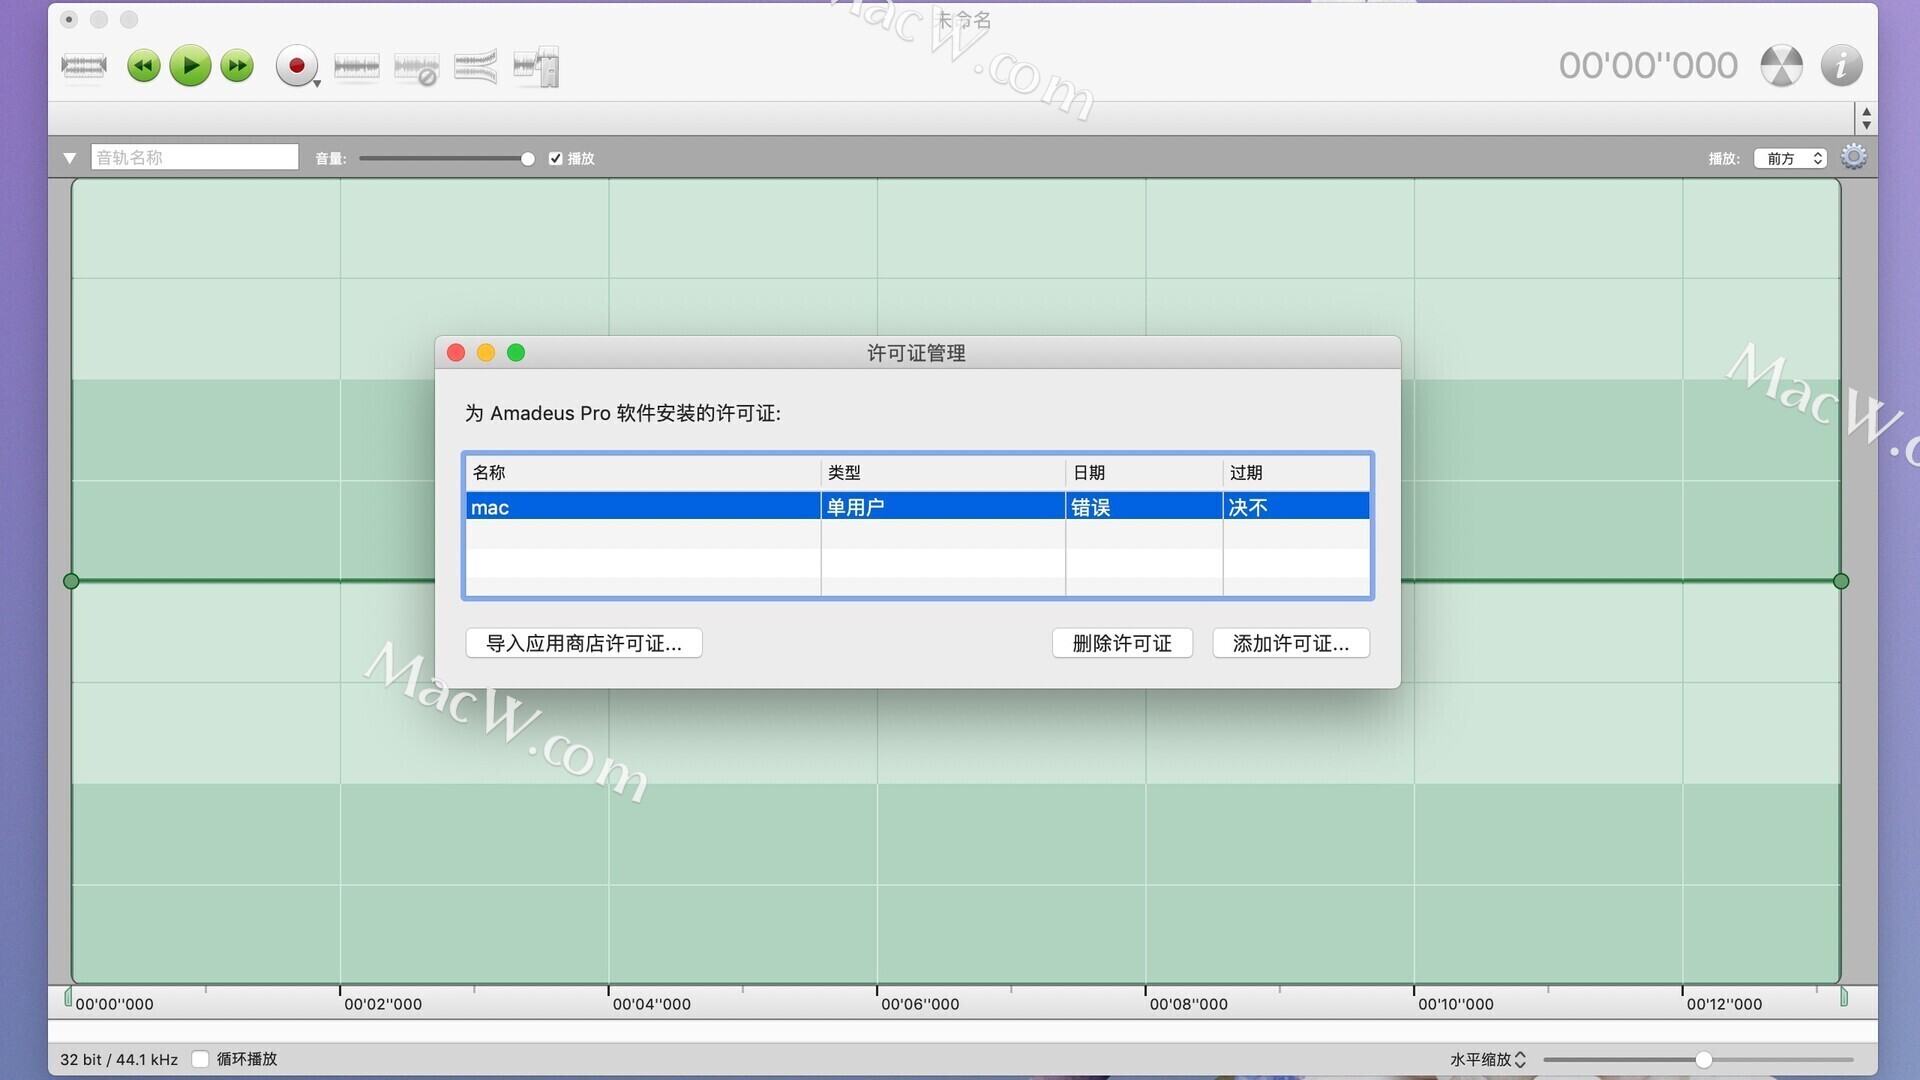The image size is (1920, 1080).
Task: Click 导入应用商店许可证 button
Action: click(x=584, y=643)
